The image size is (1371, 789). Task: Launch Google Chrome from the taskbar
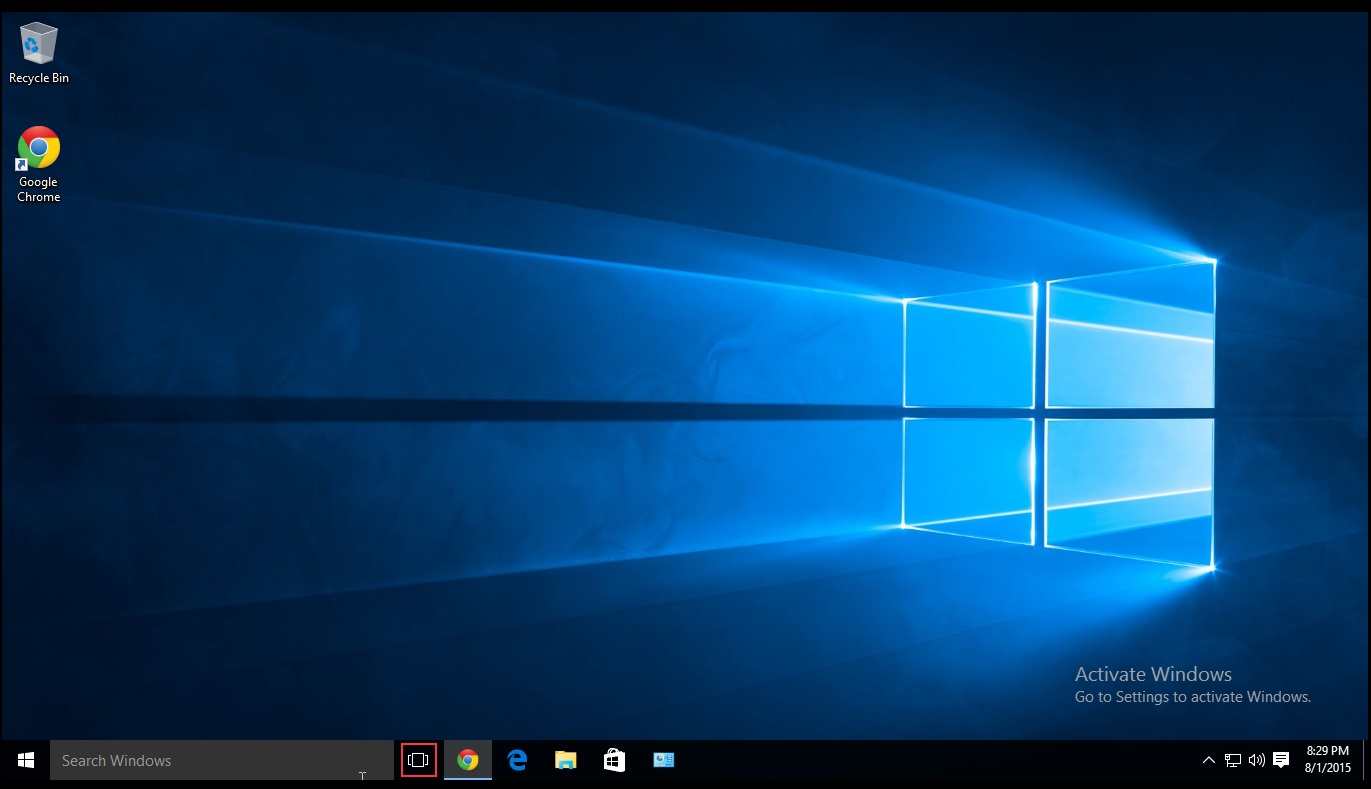(x=467, y=760)
